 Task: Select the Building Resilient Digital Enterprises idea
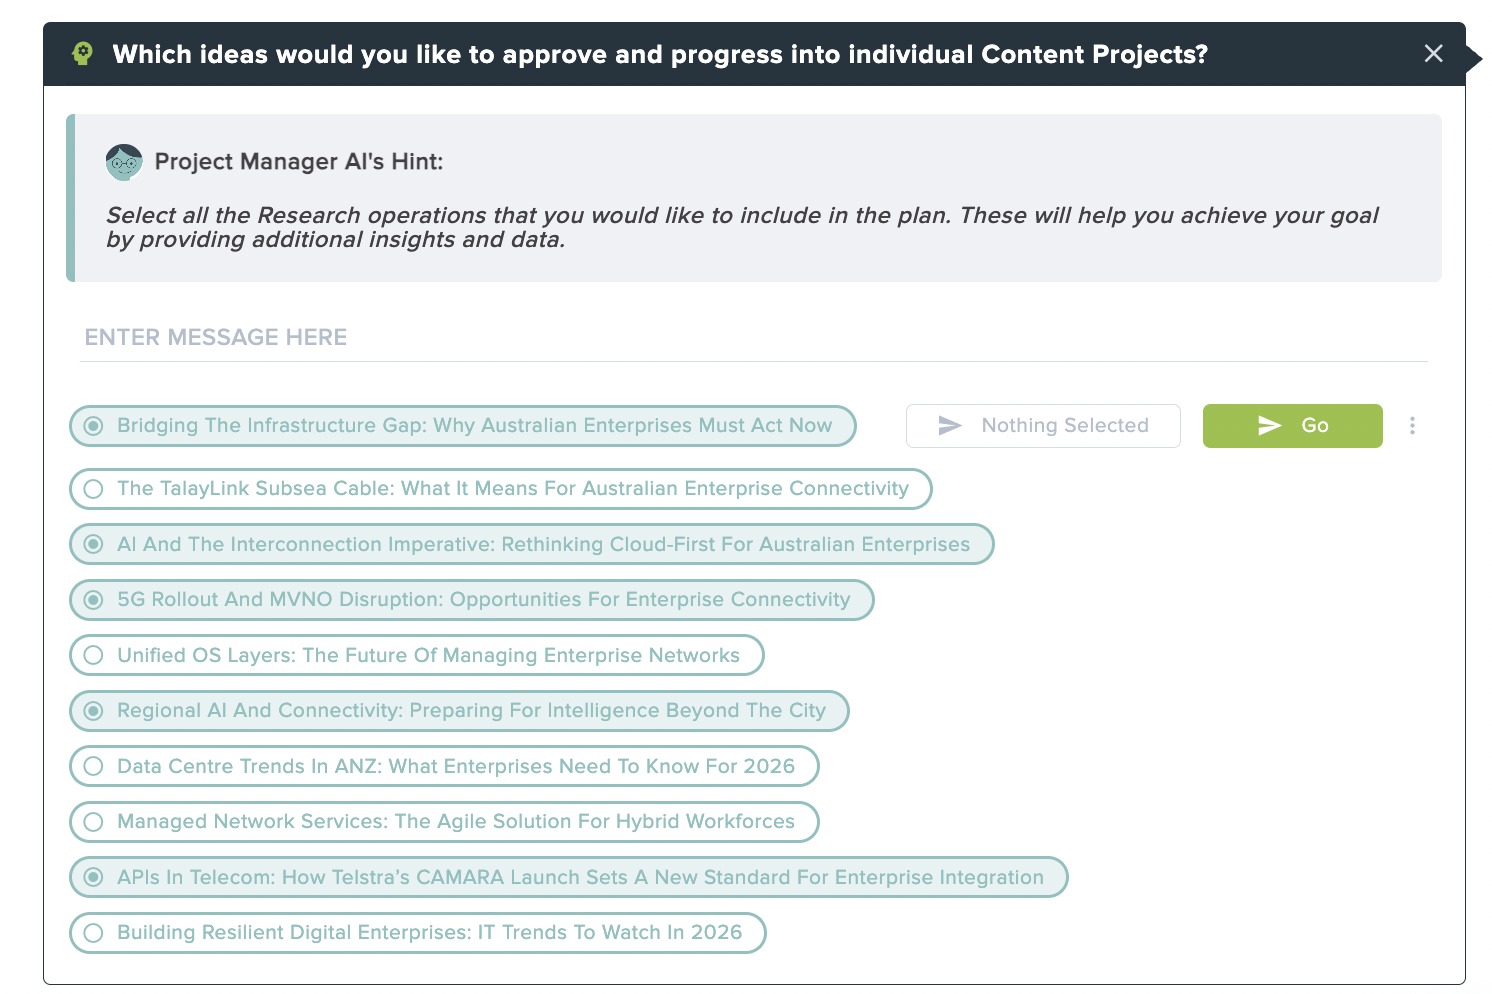(93, 932)
